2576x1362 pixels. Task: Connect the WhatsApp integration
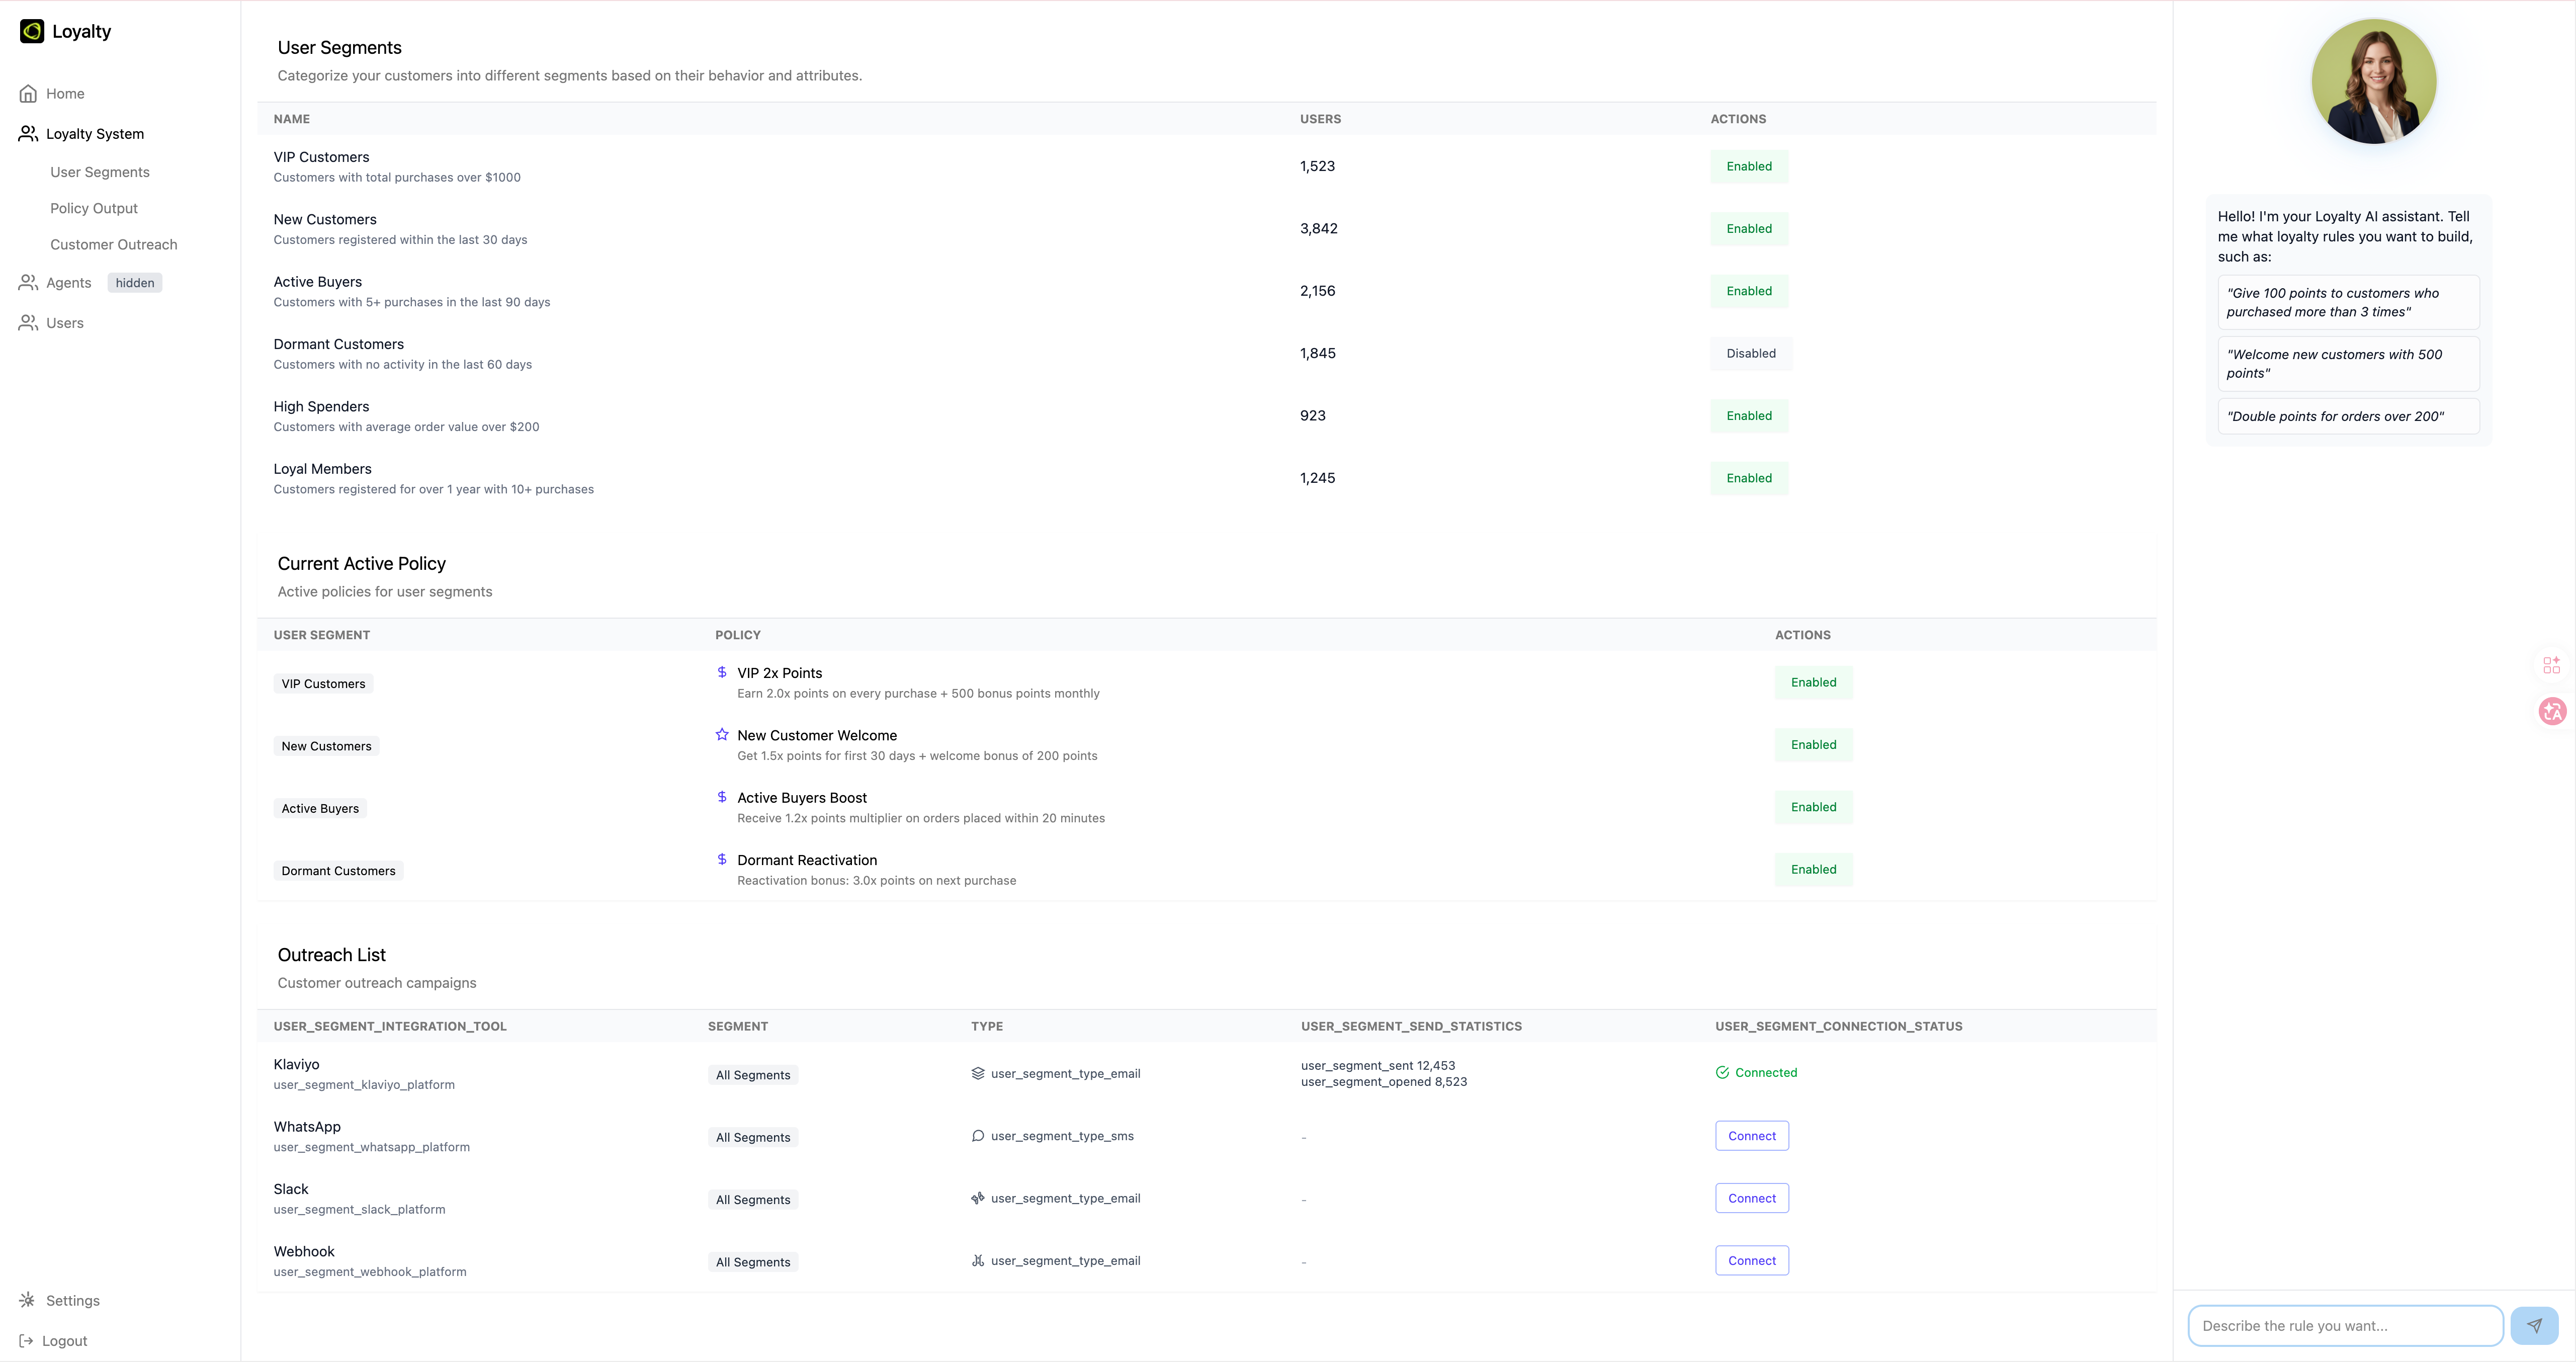(1751, 1136)
